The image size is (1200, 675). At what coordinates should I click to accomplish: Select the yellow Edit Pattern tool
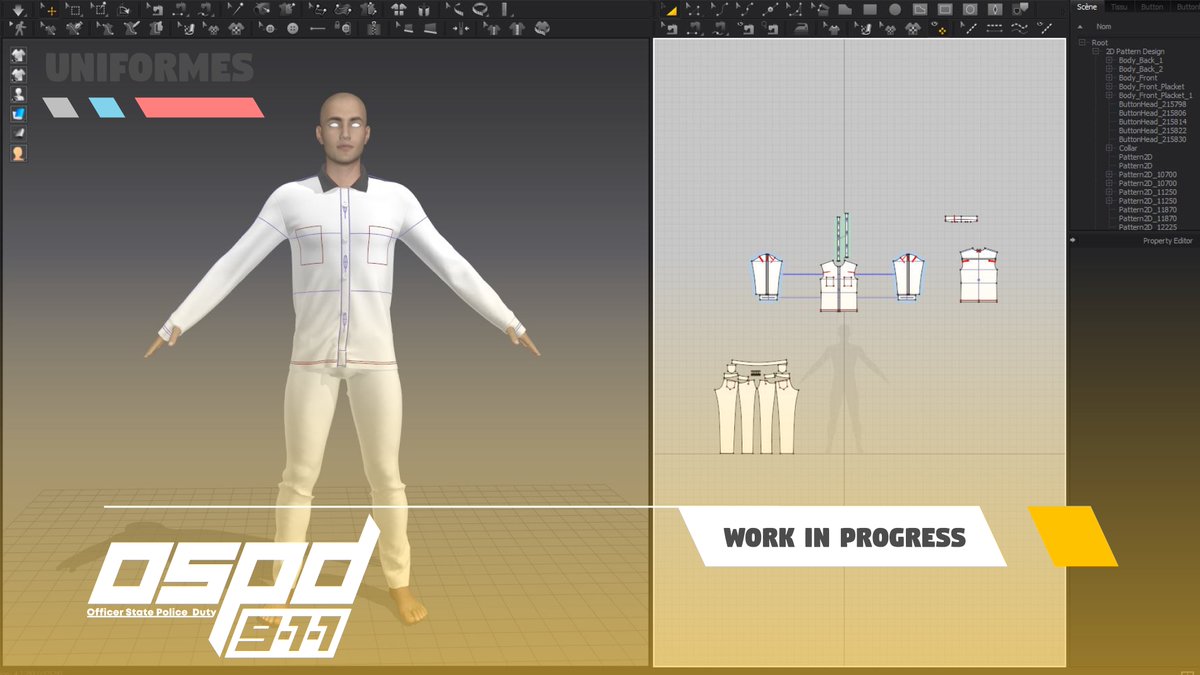pos(672,11)
